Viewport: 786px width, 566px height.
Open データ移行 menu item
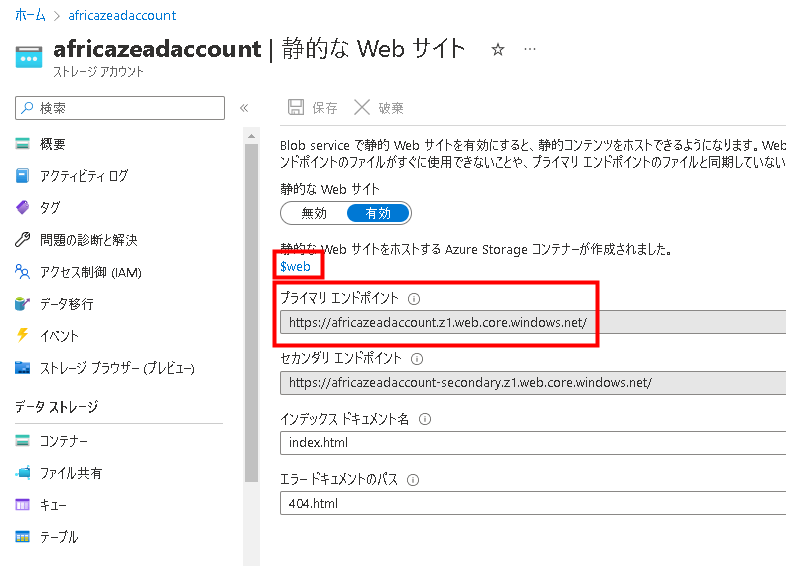67,304
